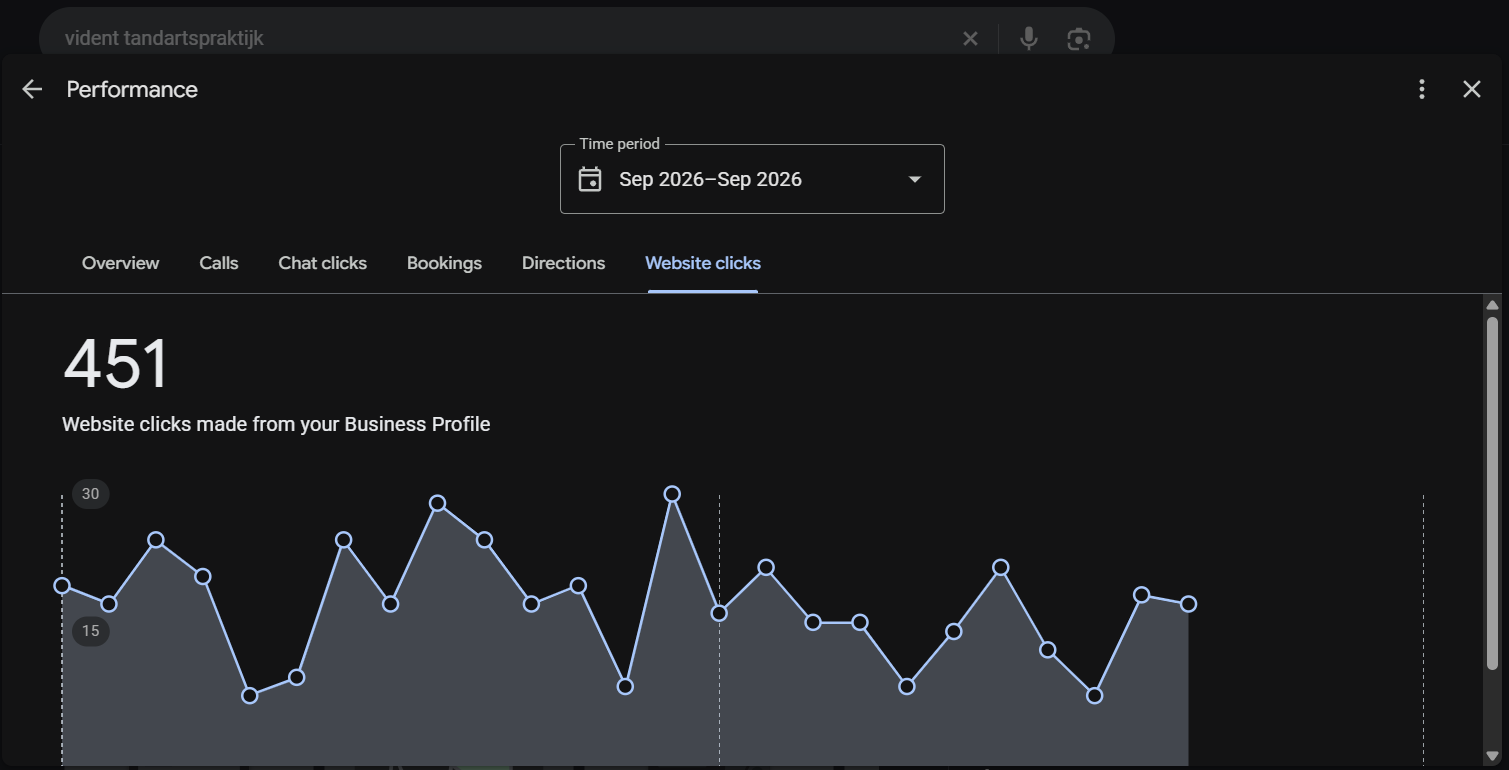Click the 15 axis label on chart
This screenshot has width=1509, height=770.
click(x=91, y=631)
